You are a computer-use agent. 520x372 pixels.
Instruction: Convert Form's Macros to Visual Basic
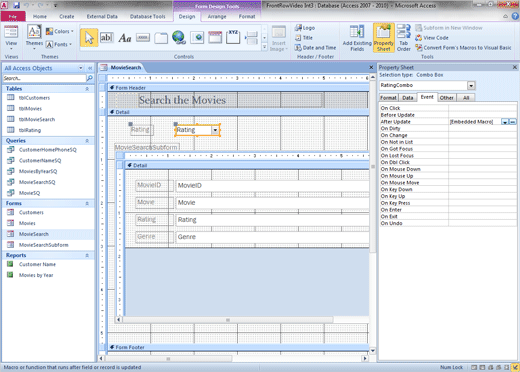(463, 48)
